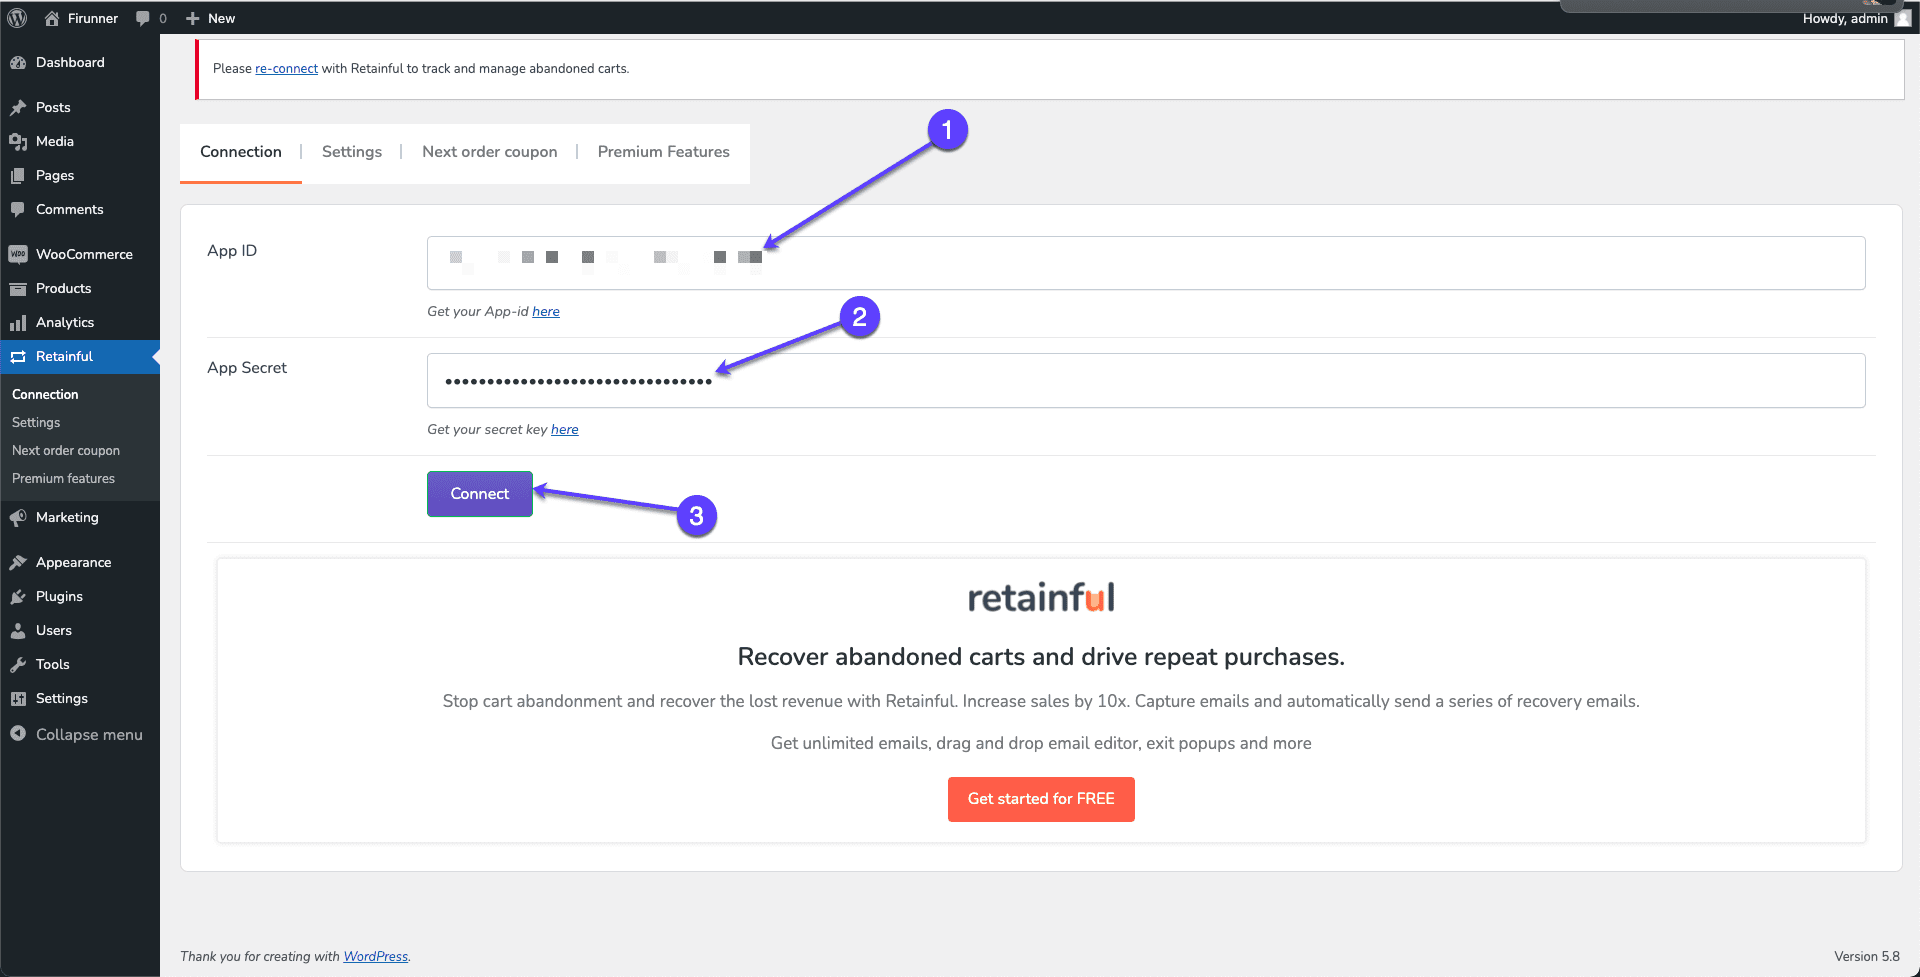The height and width of the screenshot is (977, 1920).
Task: Click the secret key here link
Action: click(x=565, y=430)
